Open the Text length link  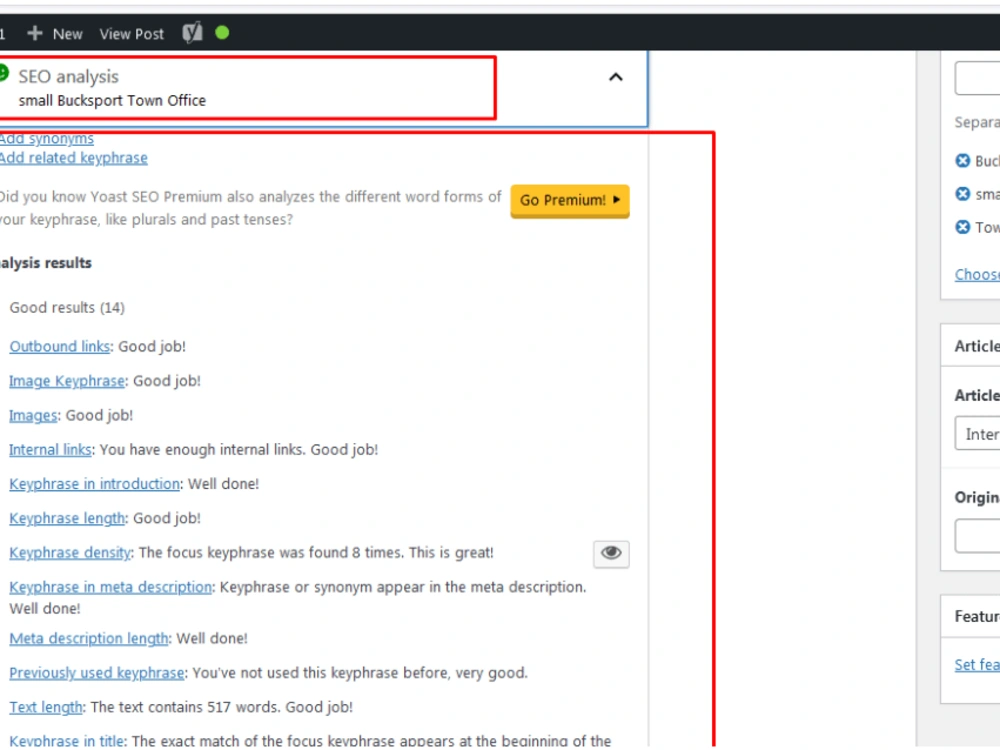click(x=46, y=707)
